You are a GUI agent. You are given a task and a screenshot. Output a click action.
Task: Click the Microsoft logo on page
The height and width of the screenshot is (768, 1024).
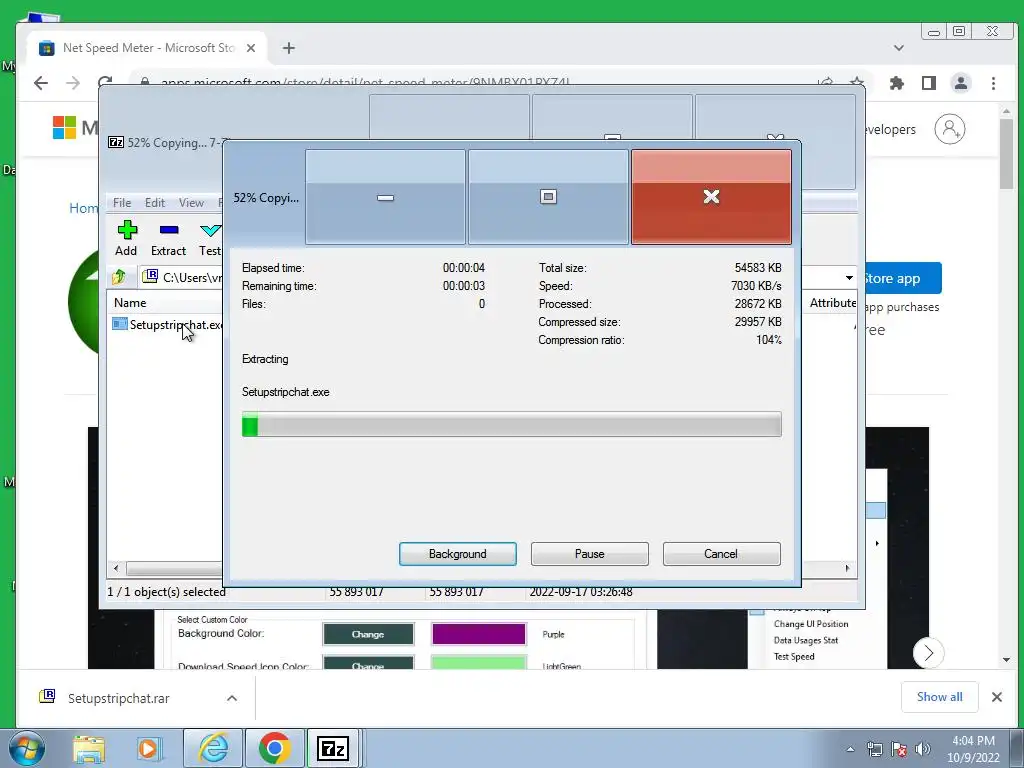tap(64, 127)
